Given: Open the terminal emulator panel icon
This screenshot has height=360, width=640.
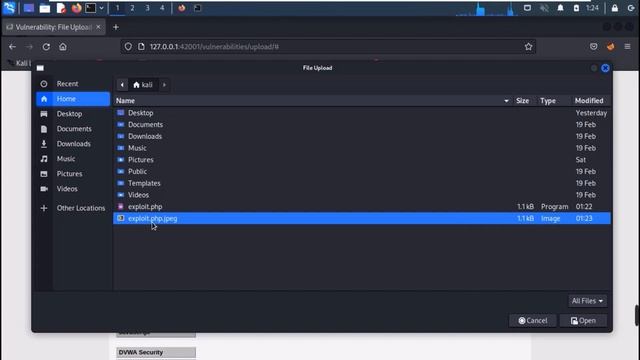Looking at the screenshot, I should (91, 8).
